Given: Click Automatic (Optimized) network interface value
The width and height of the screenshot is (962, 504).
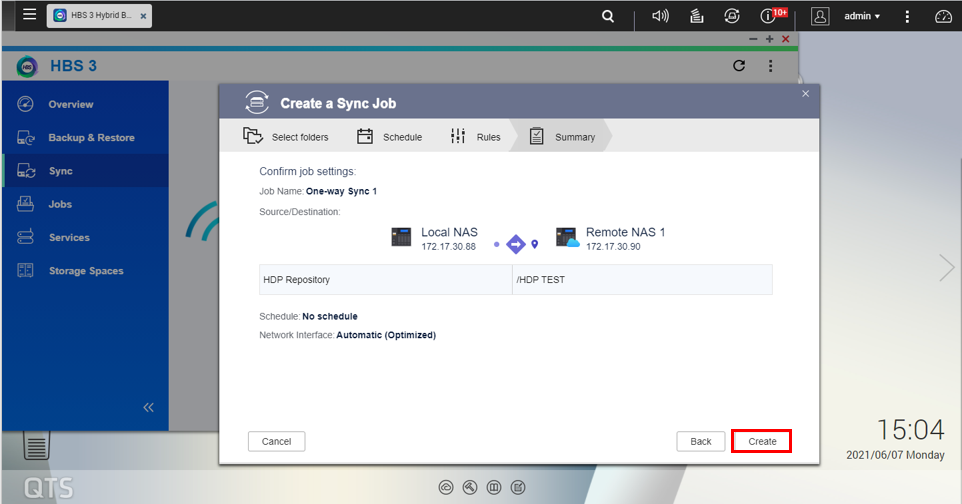Looking at the screenshot, I should [386, 335].
